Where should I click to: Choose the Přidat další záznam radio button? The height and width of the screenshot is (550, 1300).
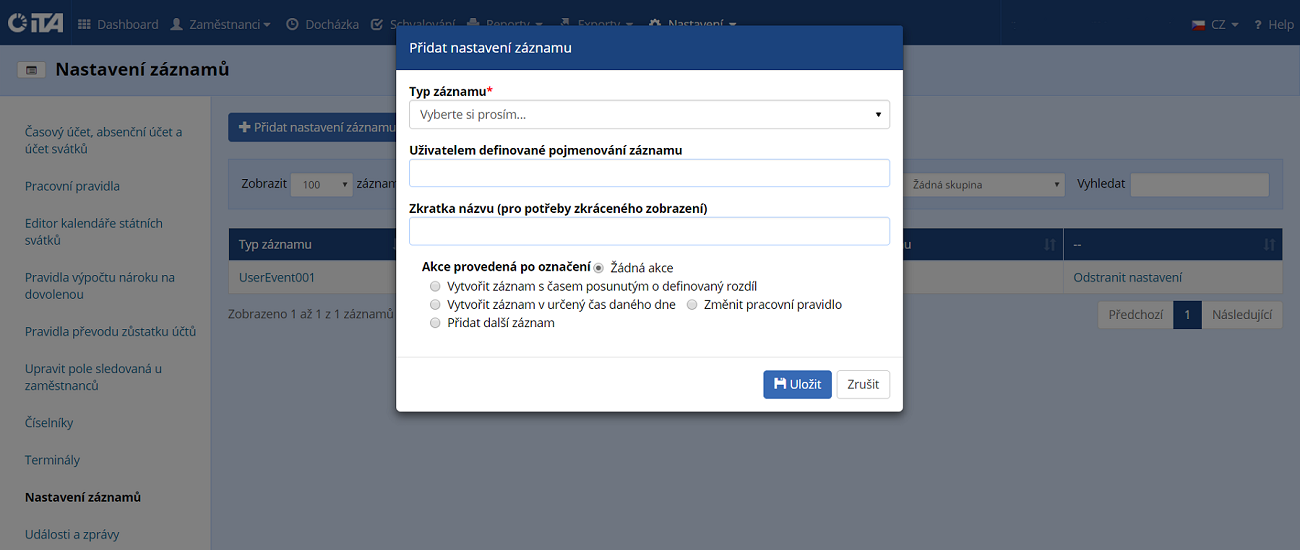point(435,323)
